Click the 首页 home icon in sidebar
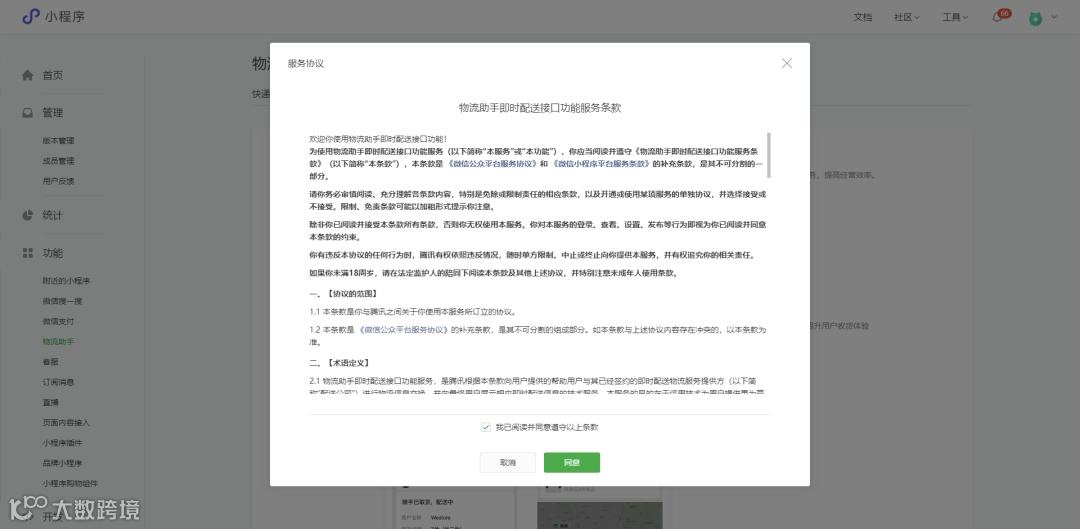The image size is (1080, 529). pyautogui.click(x=28, y=75)
